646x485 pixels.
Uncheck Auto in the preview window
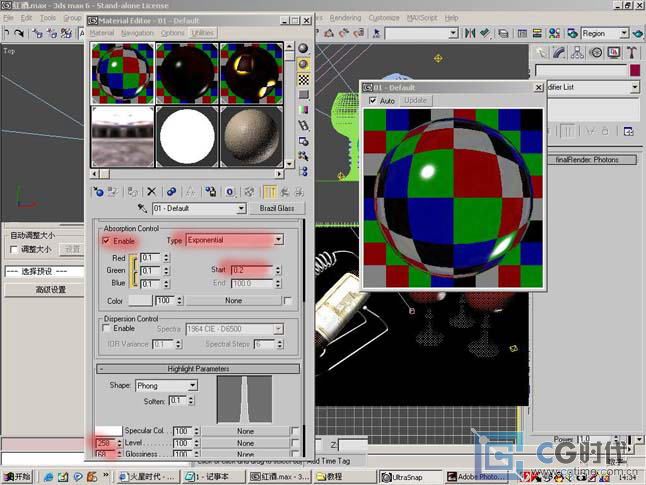pyautogui.click(x=374, y=101)
